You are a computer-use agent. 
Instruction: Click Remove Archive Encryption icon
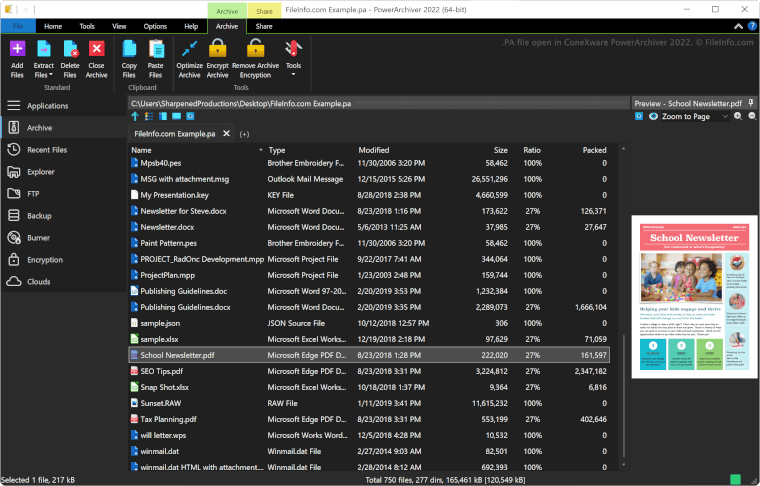point(255,50)
